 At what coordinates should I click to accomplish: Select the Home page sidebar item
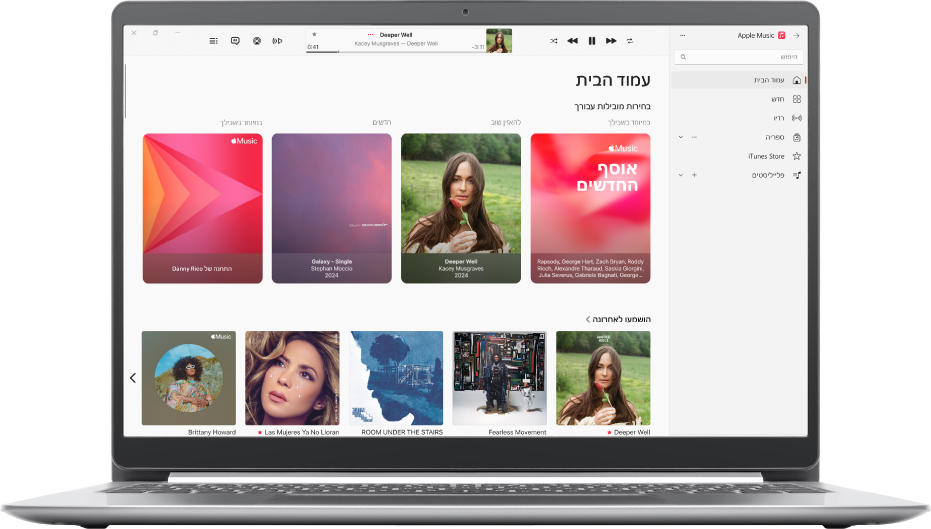pos(739,80)
